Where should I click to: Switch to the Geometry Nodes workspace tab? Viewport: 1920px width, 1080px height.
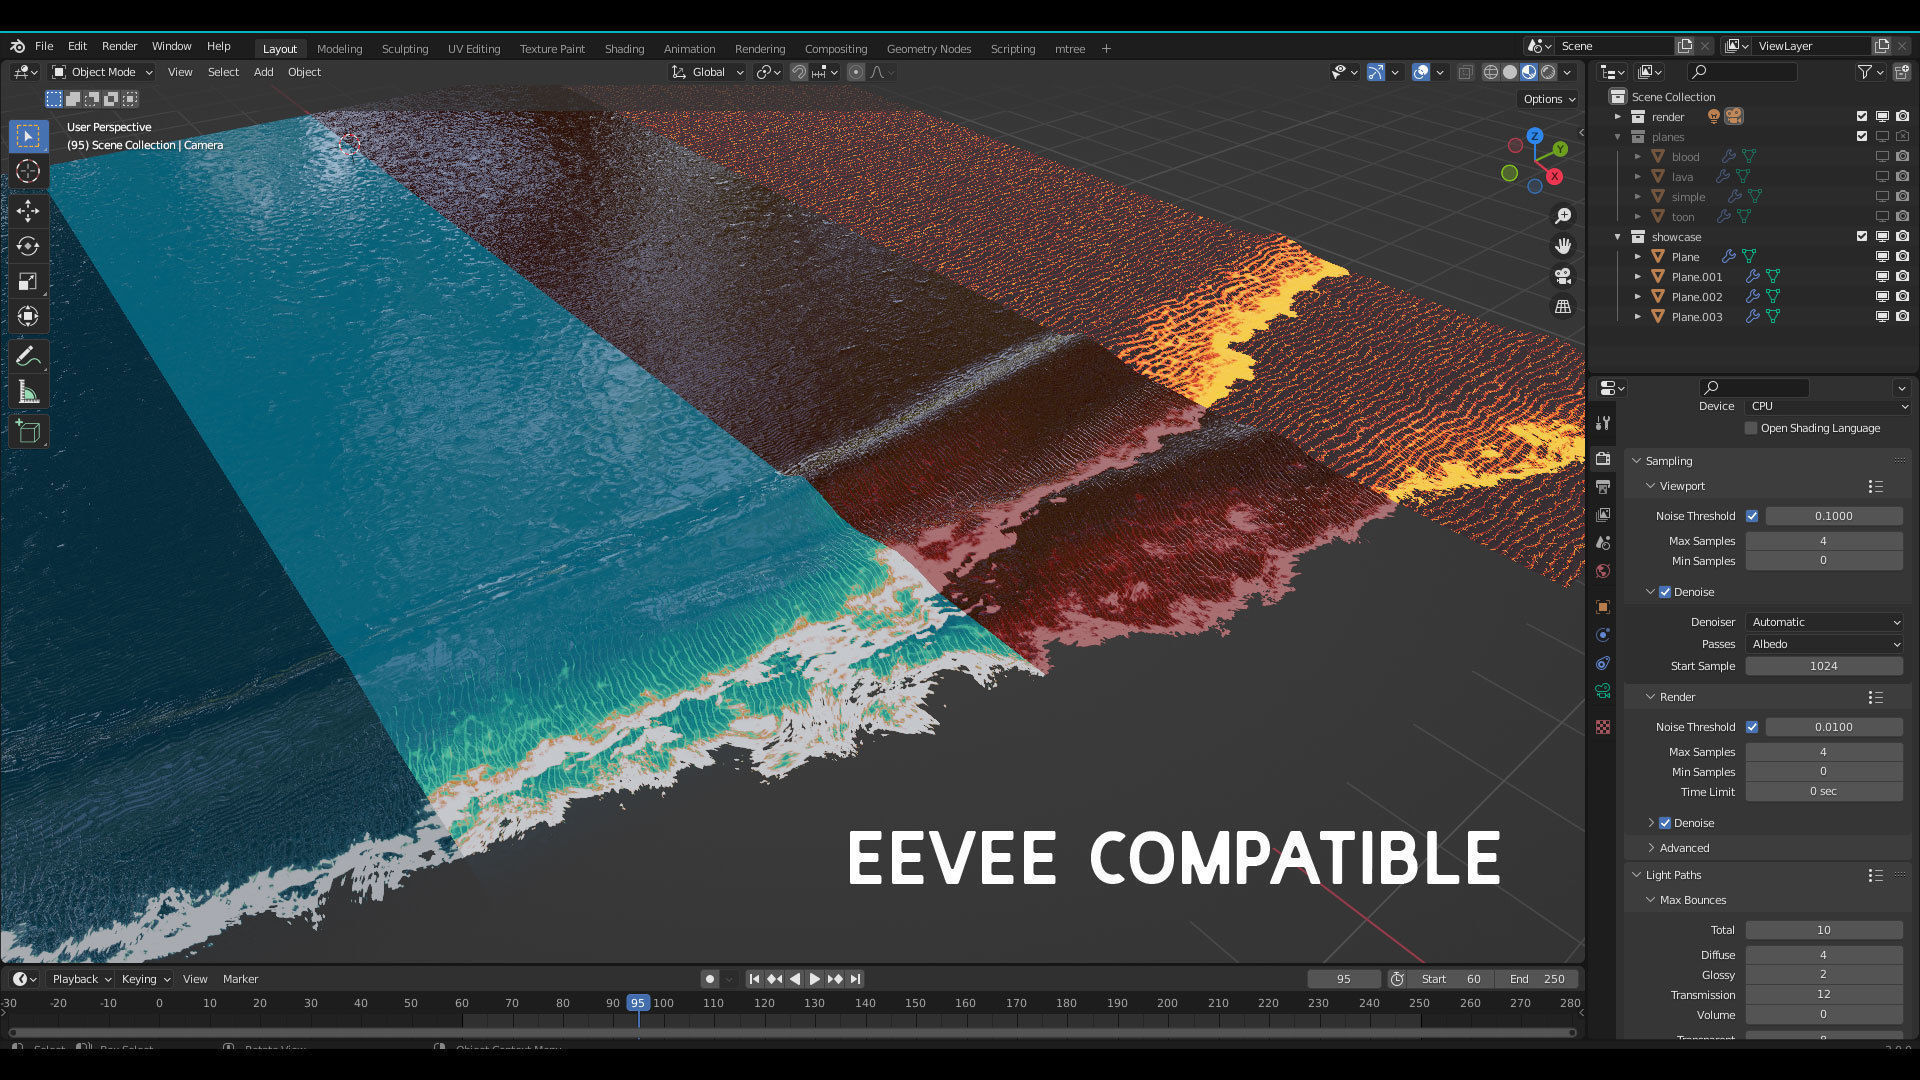[928, 49]
